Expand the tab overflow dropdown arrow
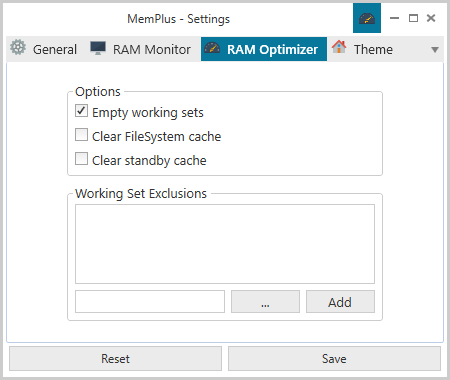Screen dimensions: 450x380 tap(435, 50)
